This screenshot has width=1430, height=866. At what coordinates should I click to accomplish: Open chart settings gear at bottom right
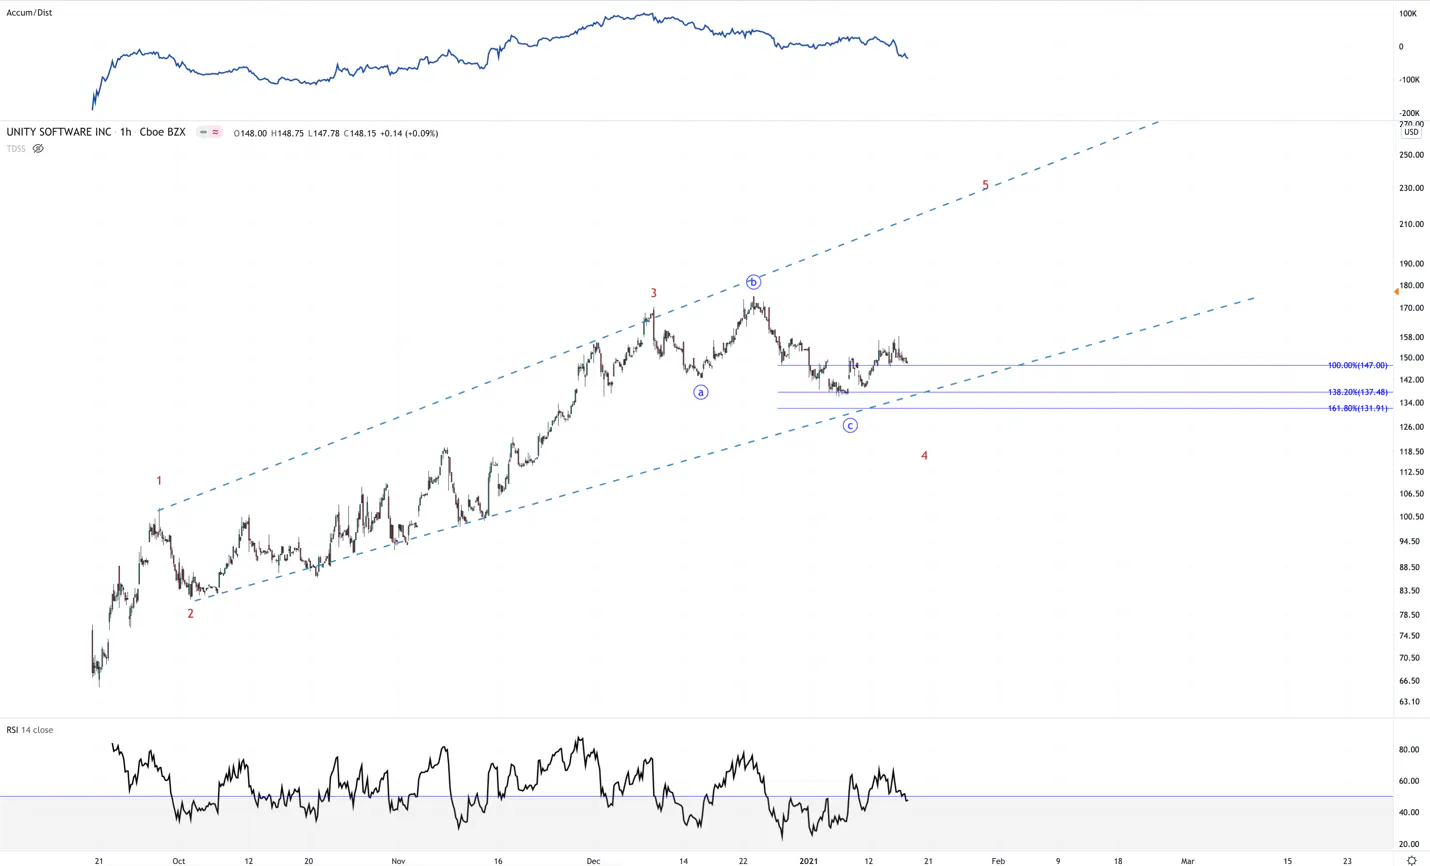click(x=1411, y=860)
